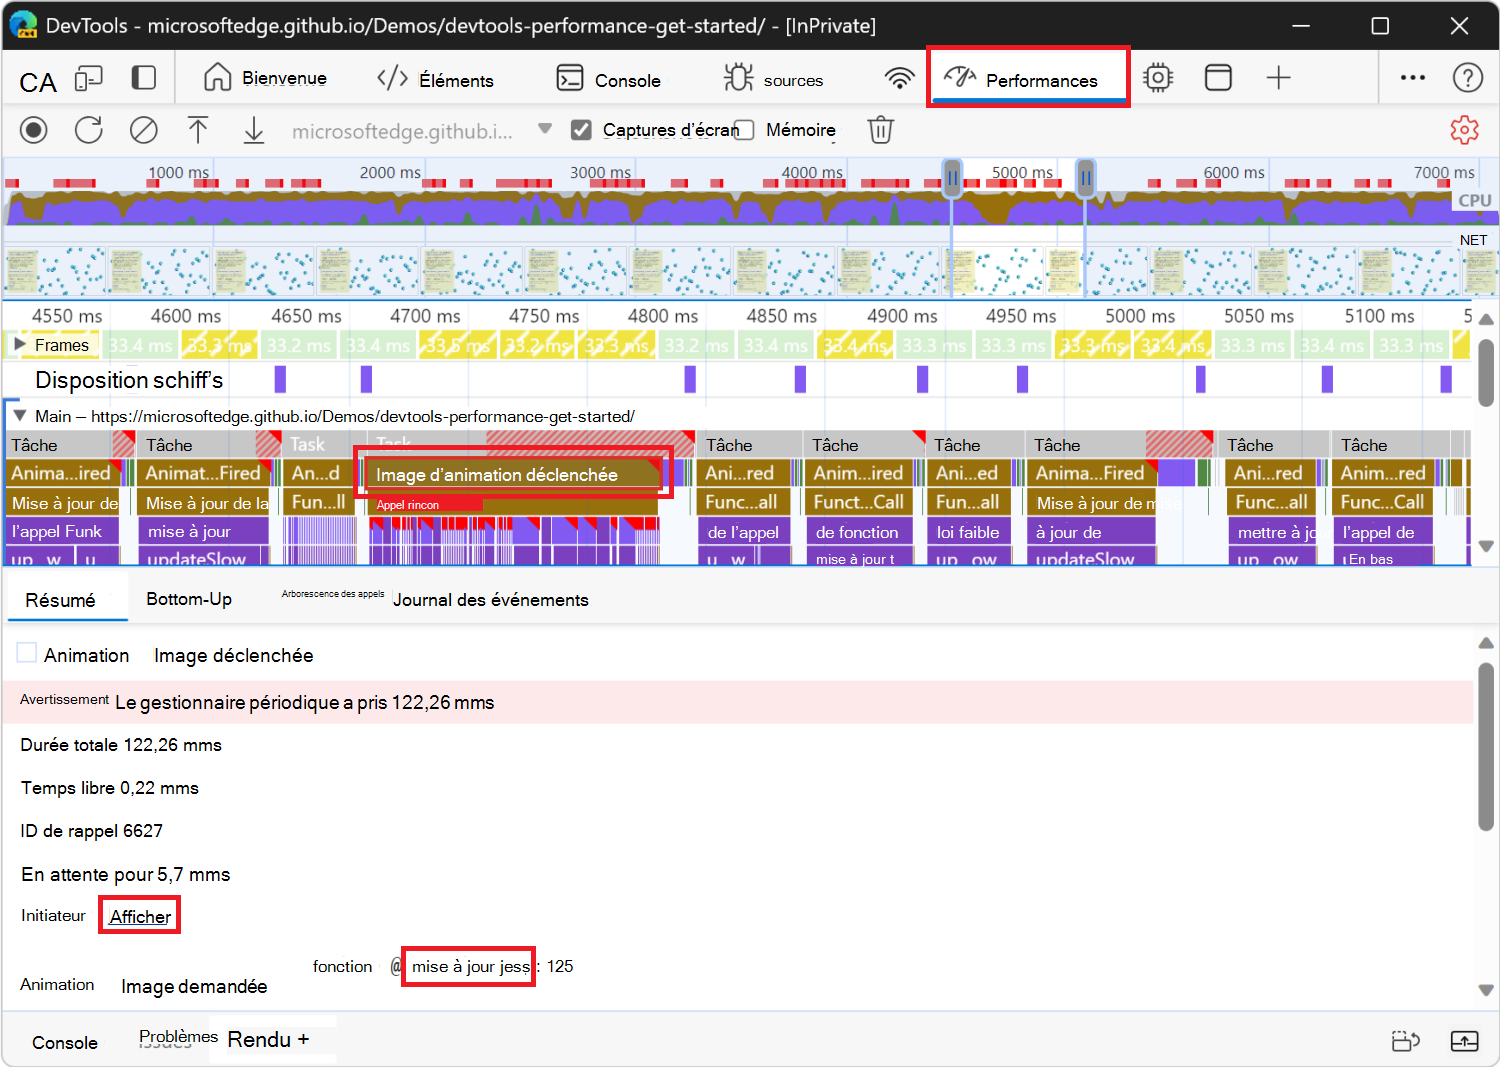Viewport: 1500px width, 1067px height.
Task: Select the 33.4 ms frame at 4600 ms
Action: pos(141,346)
